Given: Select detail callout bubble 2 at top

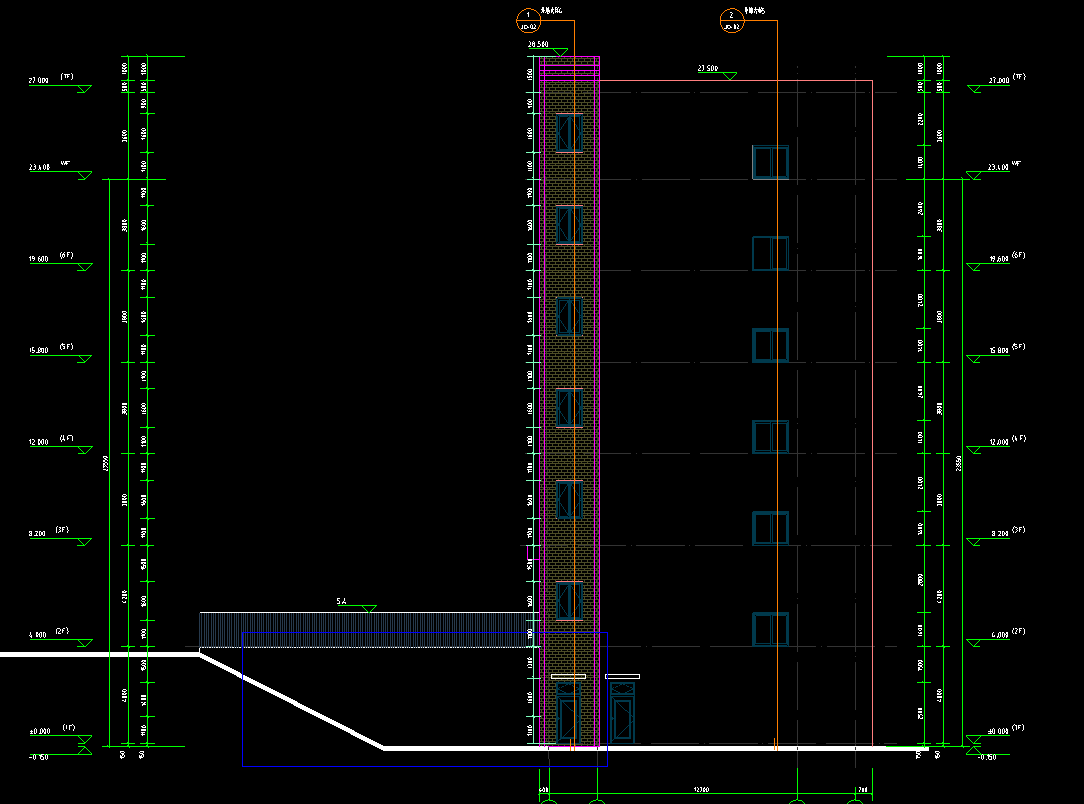Looking at the screenshot, I should (x=732, y=19).
